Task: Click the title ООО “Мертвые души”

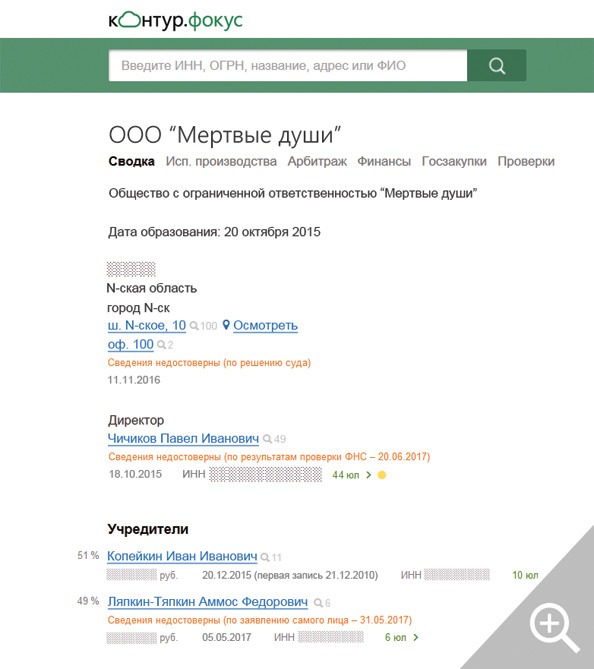Action: point(225,135)
